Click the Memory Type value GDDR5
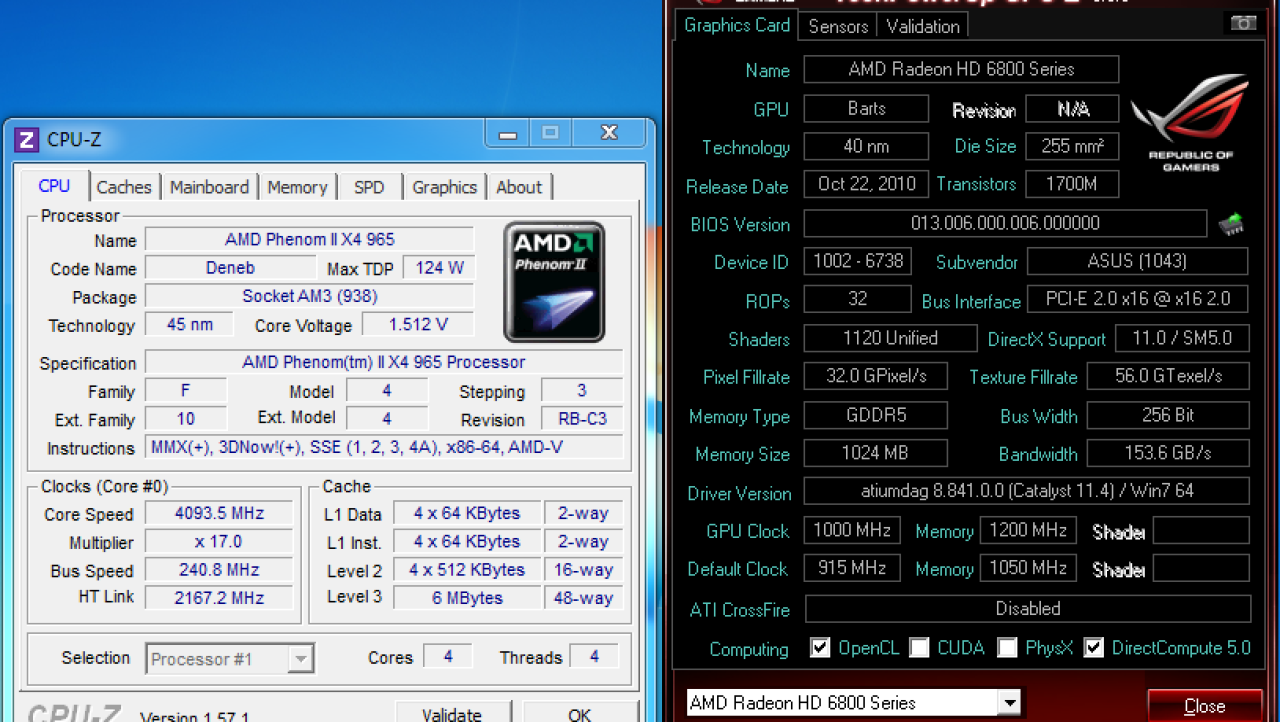Viewport: 1280px width, 722px height. (875, 414)
